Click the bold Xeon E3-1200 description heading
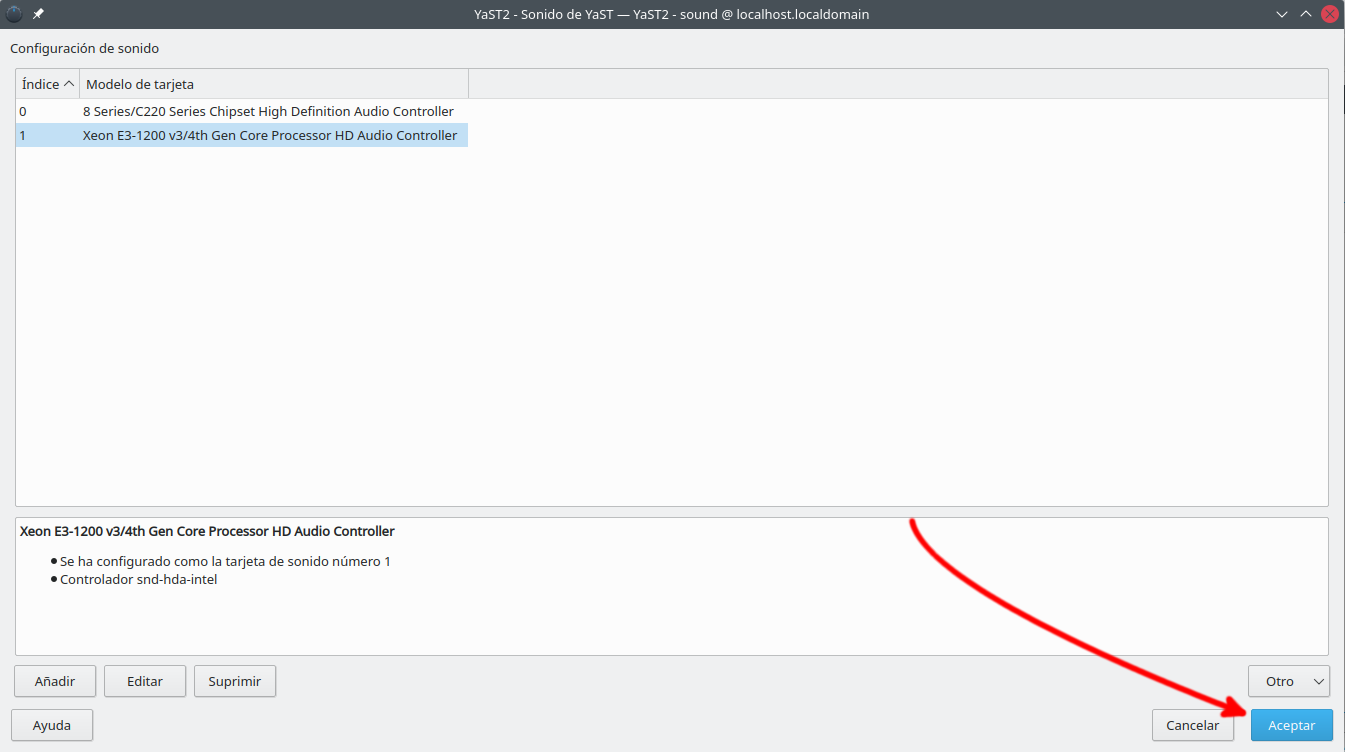Screen dimensions: 1345x752 point(207,531)
